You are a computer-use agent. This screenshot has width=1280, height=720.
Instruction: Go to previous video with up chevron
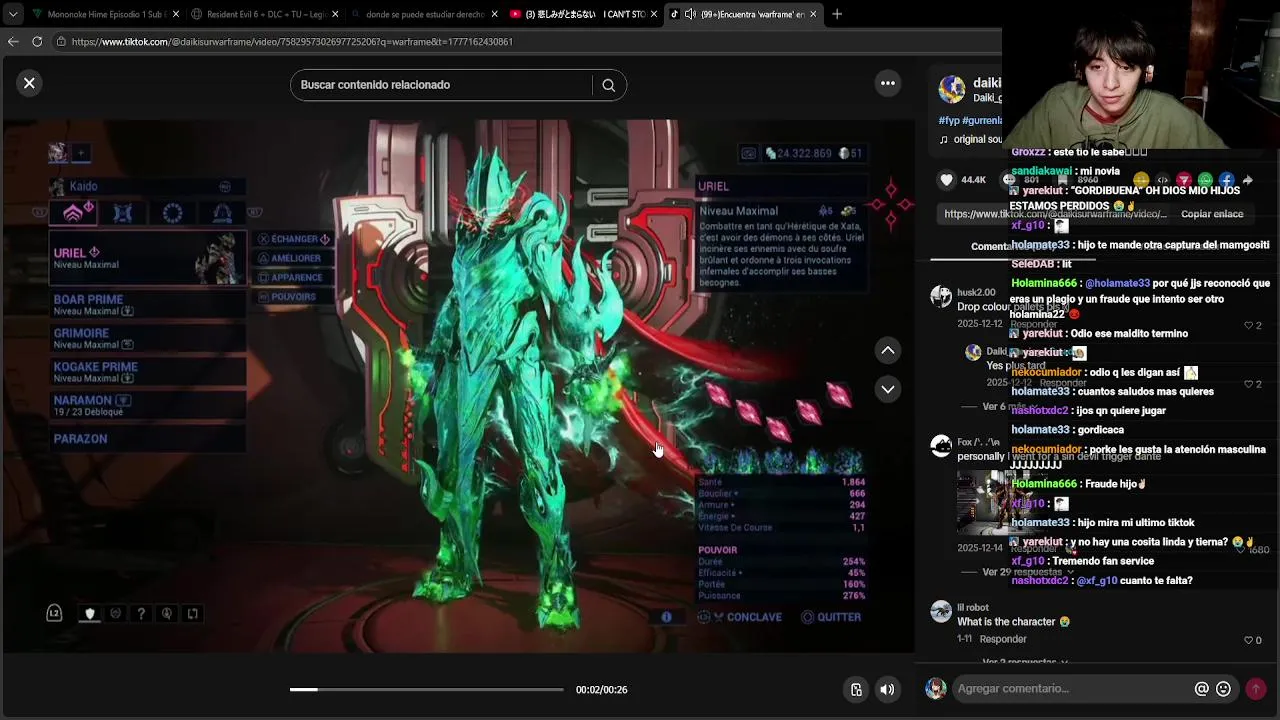[887, 350]
